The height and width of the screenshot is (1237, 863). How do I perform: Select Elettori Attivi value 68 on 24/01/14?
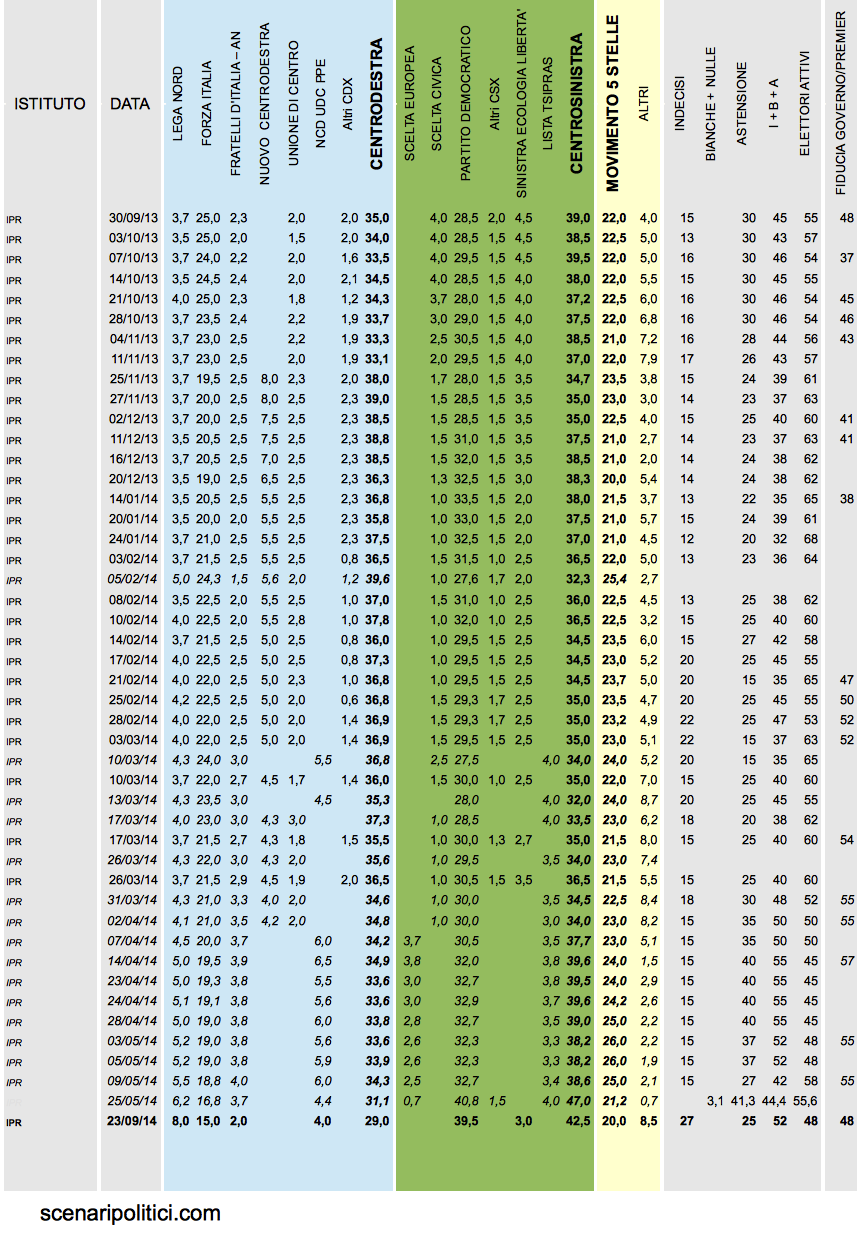coord(810,539)
